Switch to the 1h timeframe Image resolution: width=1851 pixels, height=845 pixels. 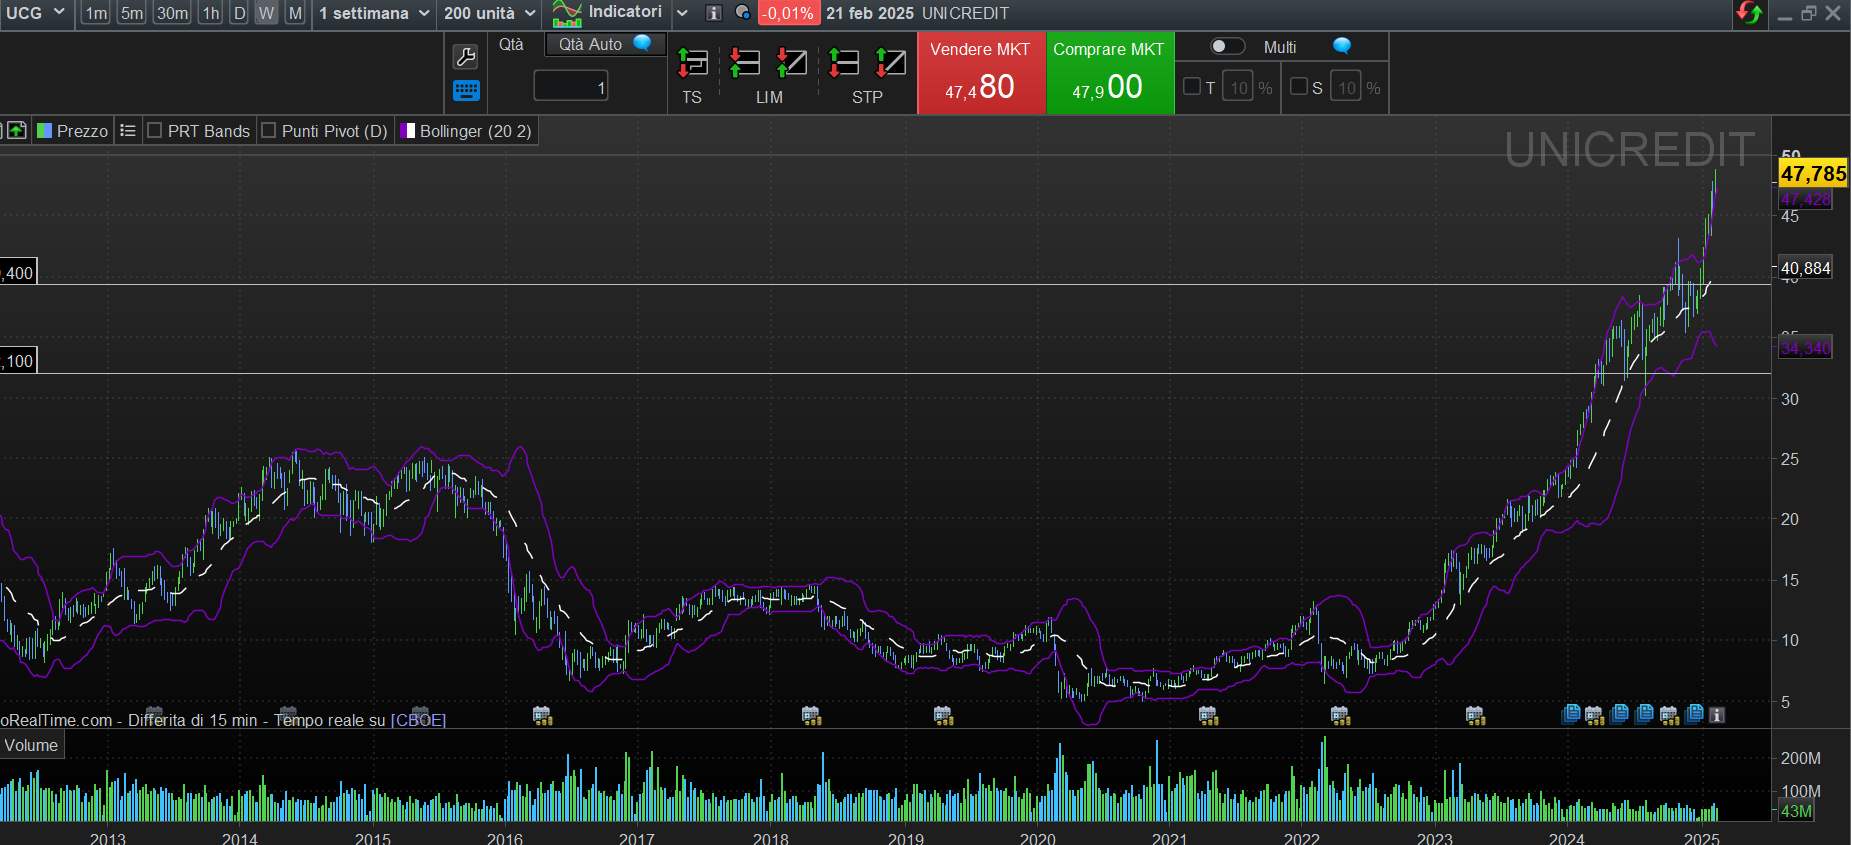click(210, 13)
